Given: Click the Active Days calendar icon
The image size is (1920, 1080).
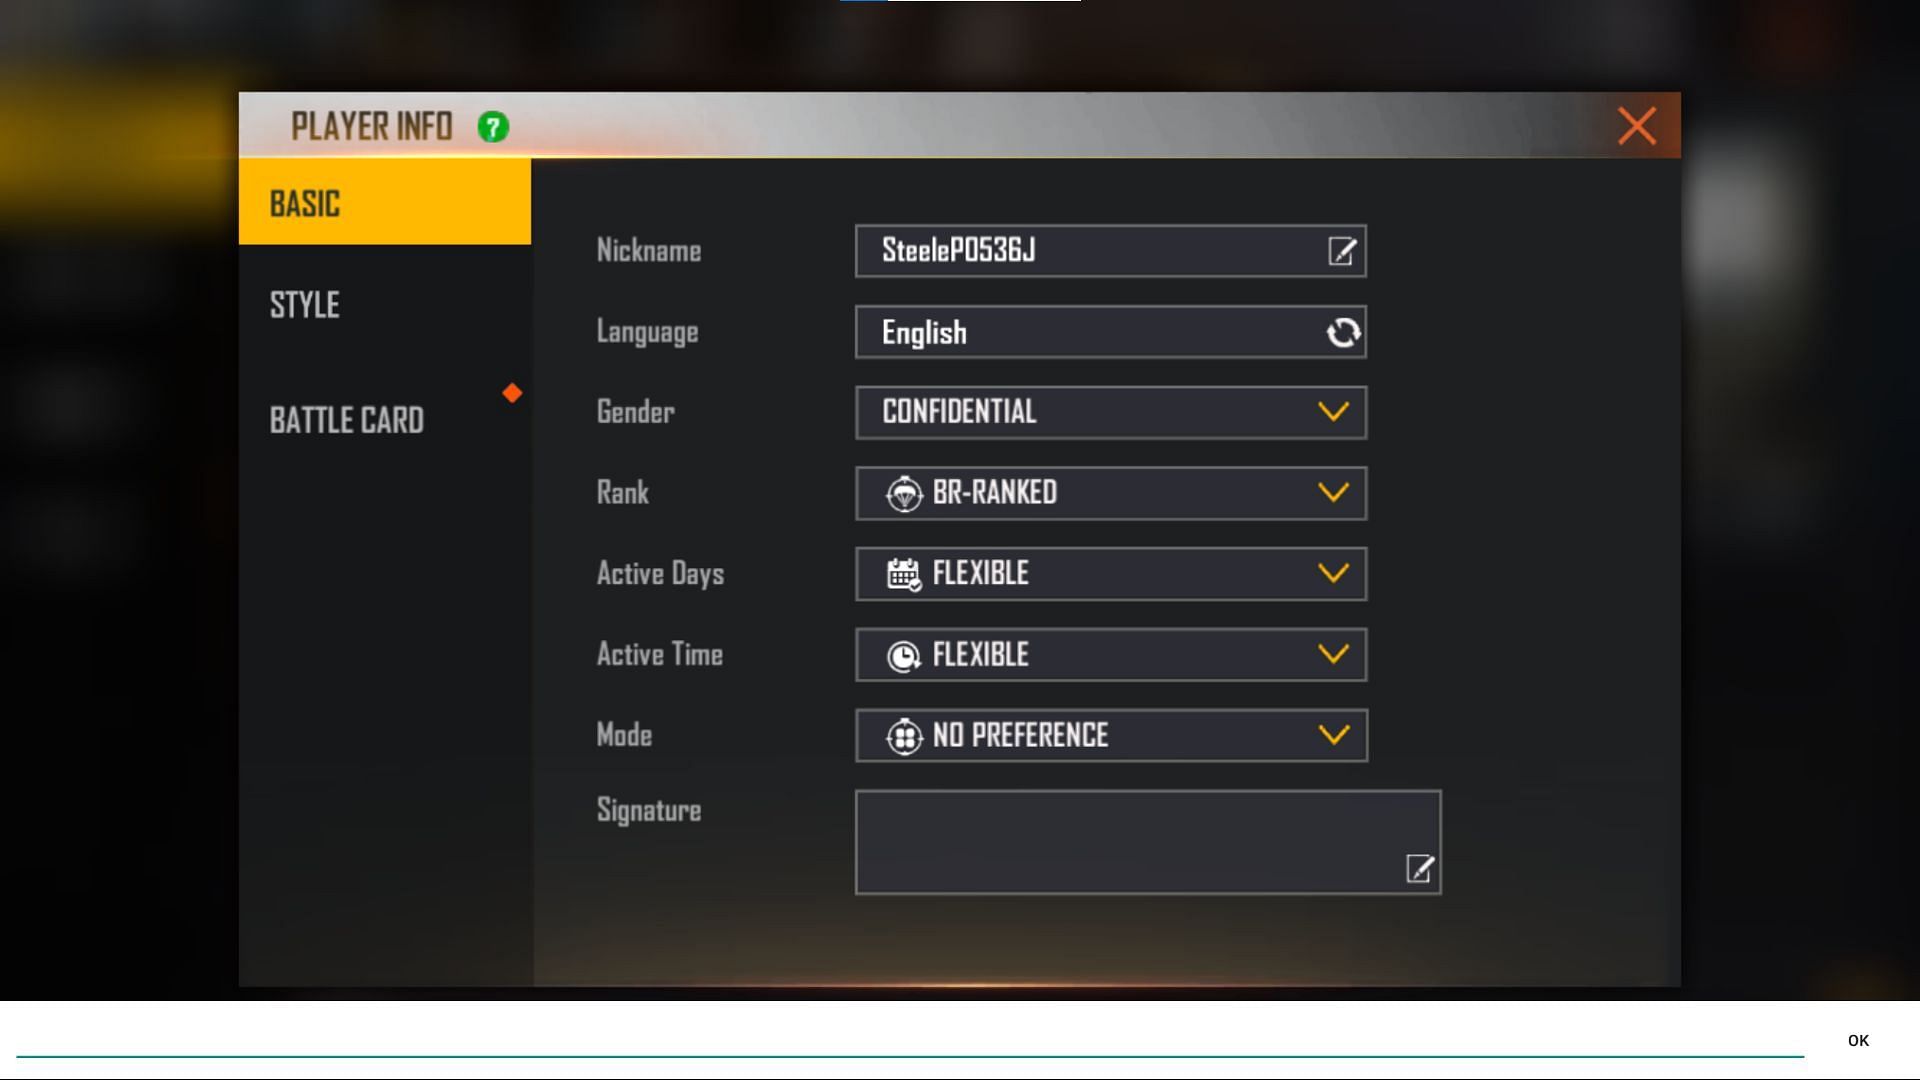Looking at the screenshot, I should 903,574.
